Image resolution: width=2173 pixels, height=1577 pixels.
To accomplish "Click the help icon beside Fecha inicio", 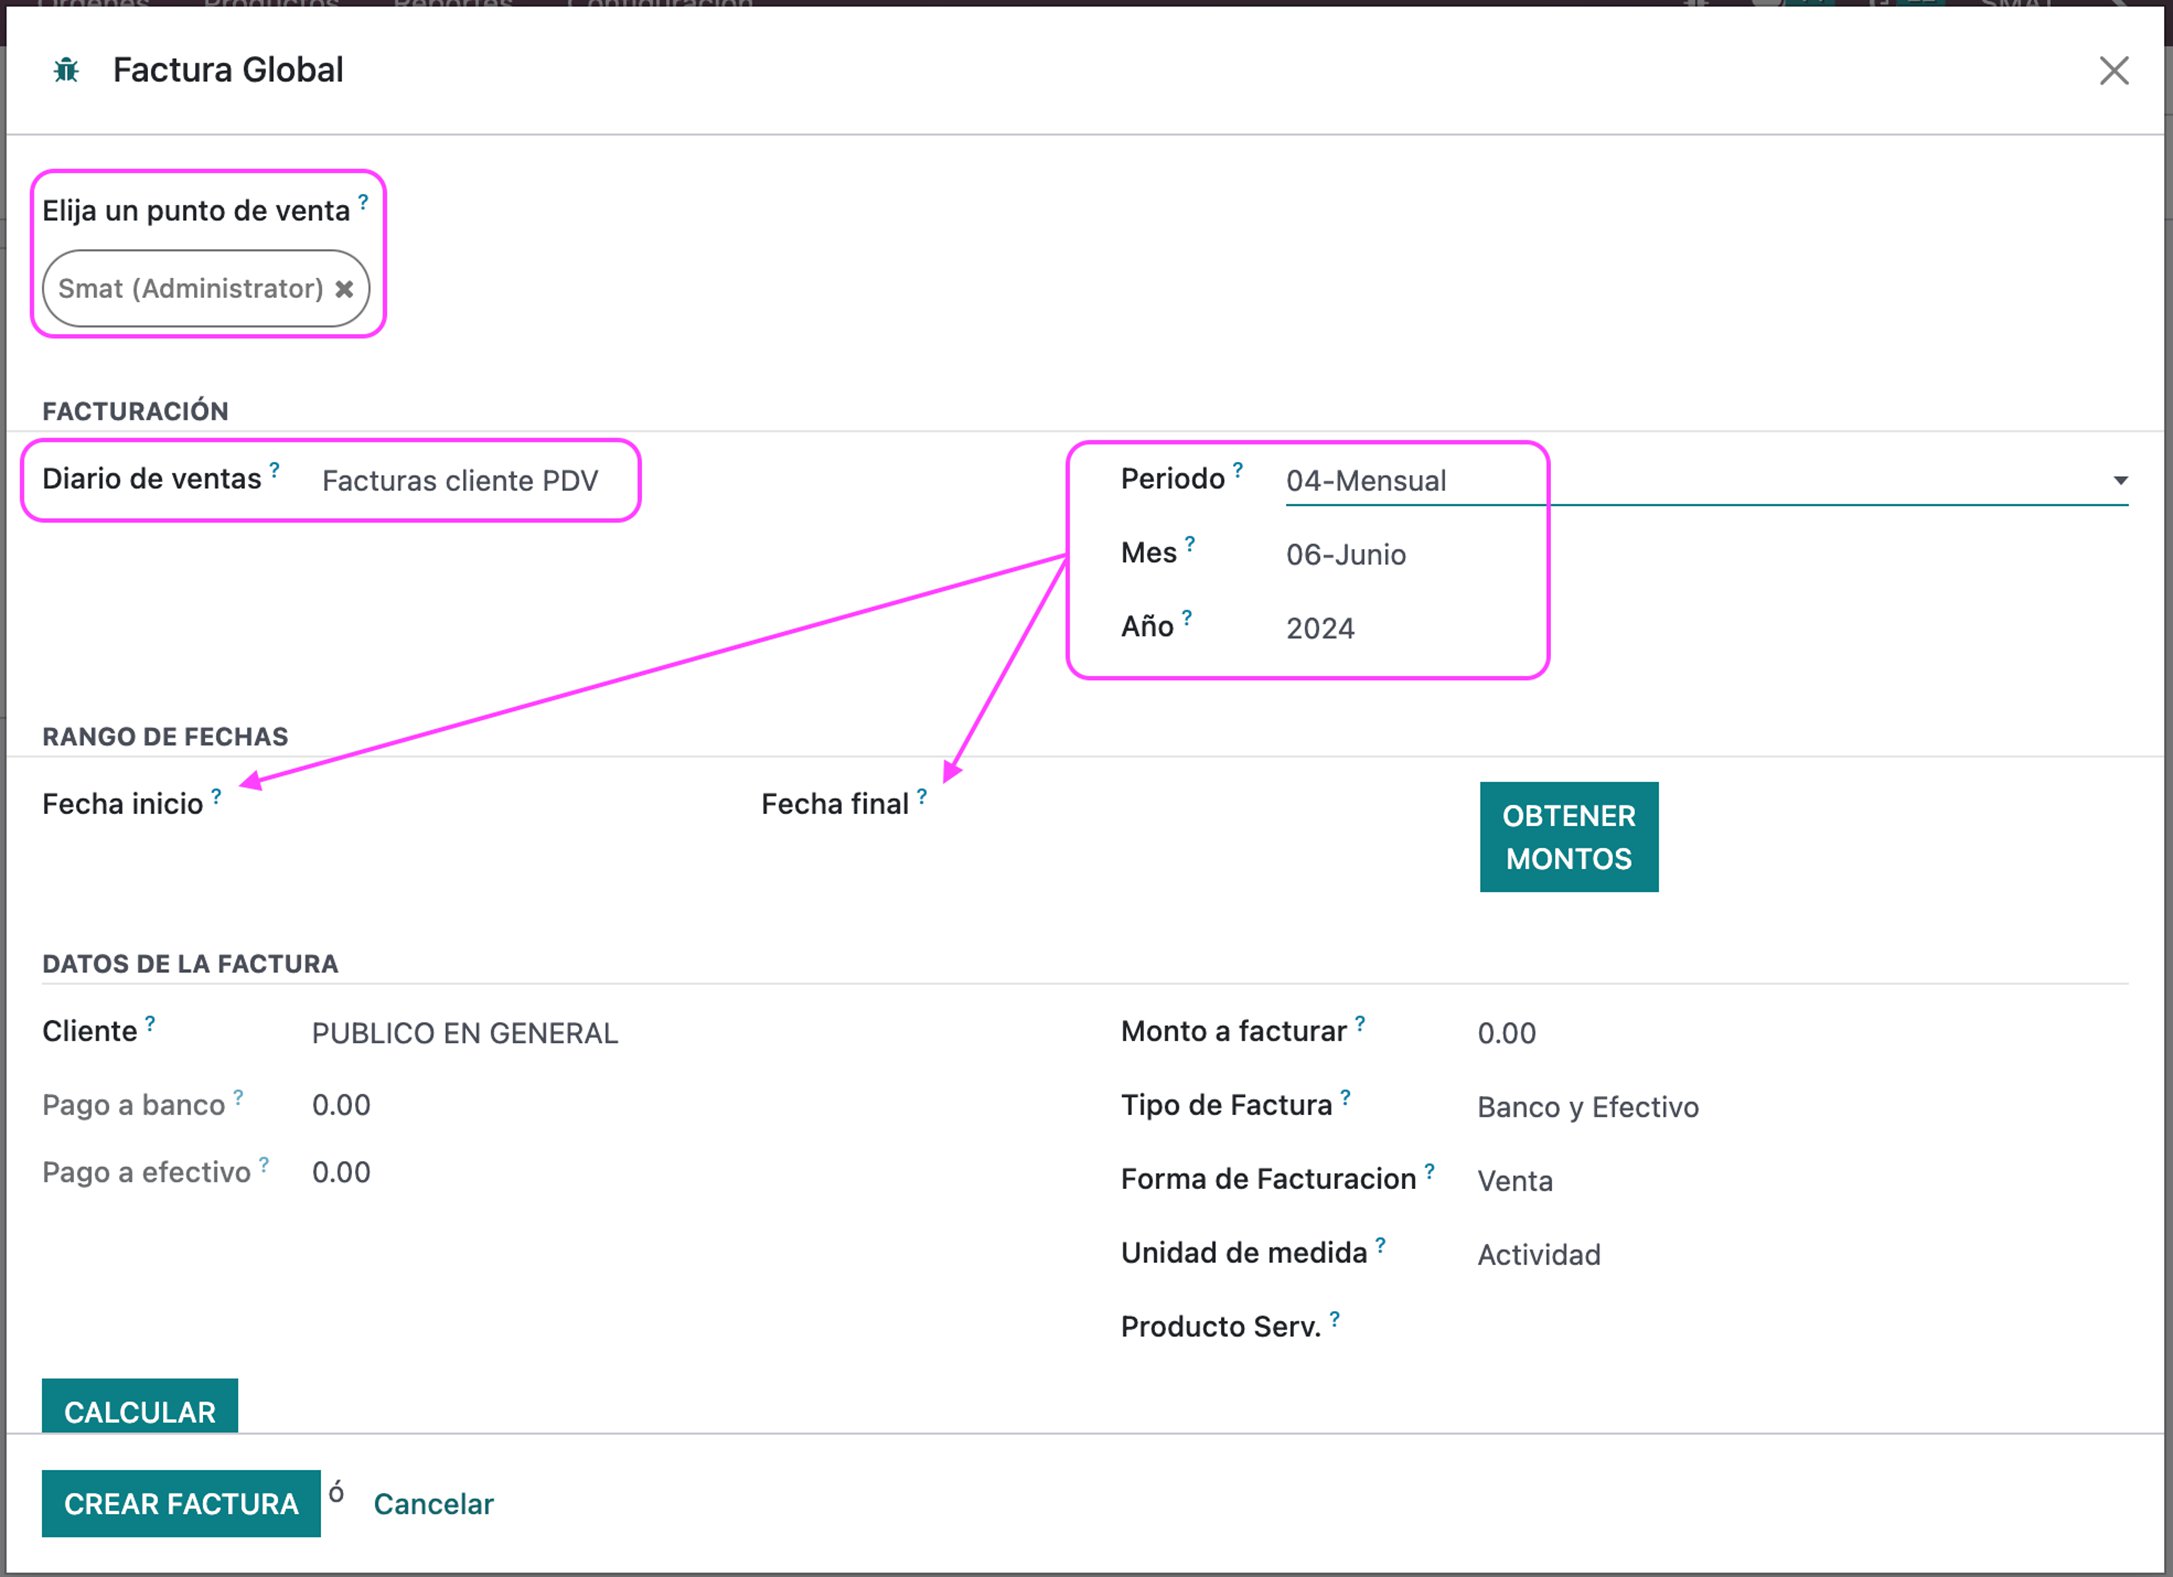I will (x=216, y=796).
